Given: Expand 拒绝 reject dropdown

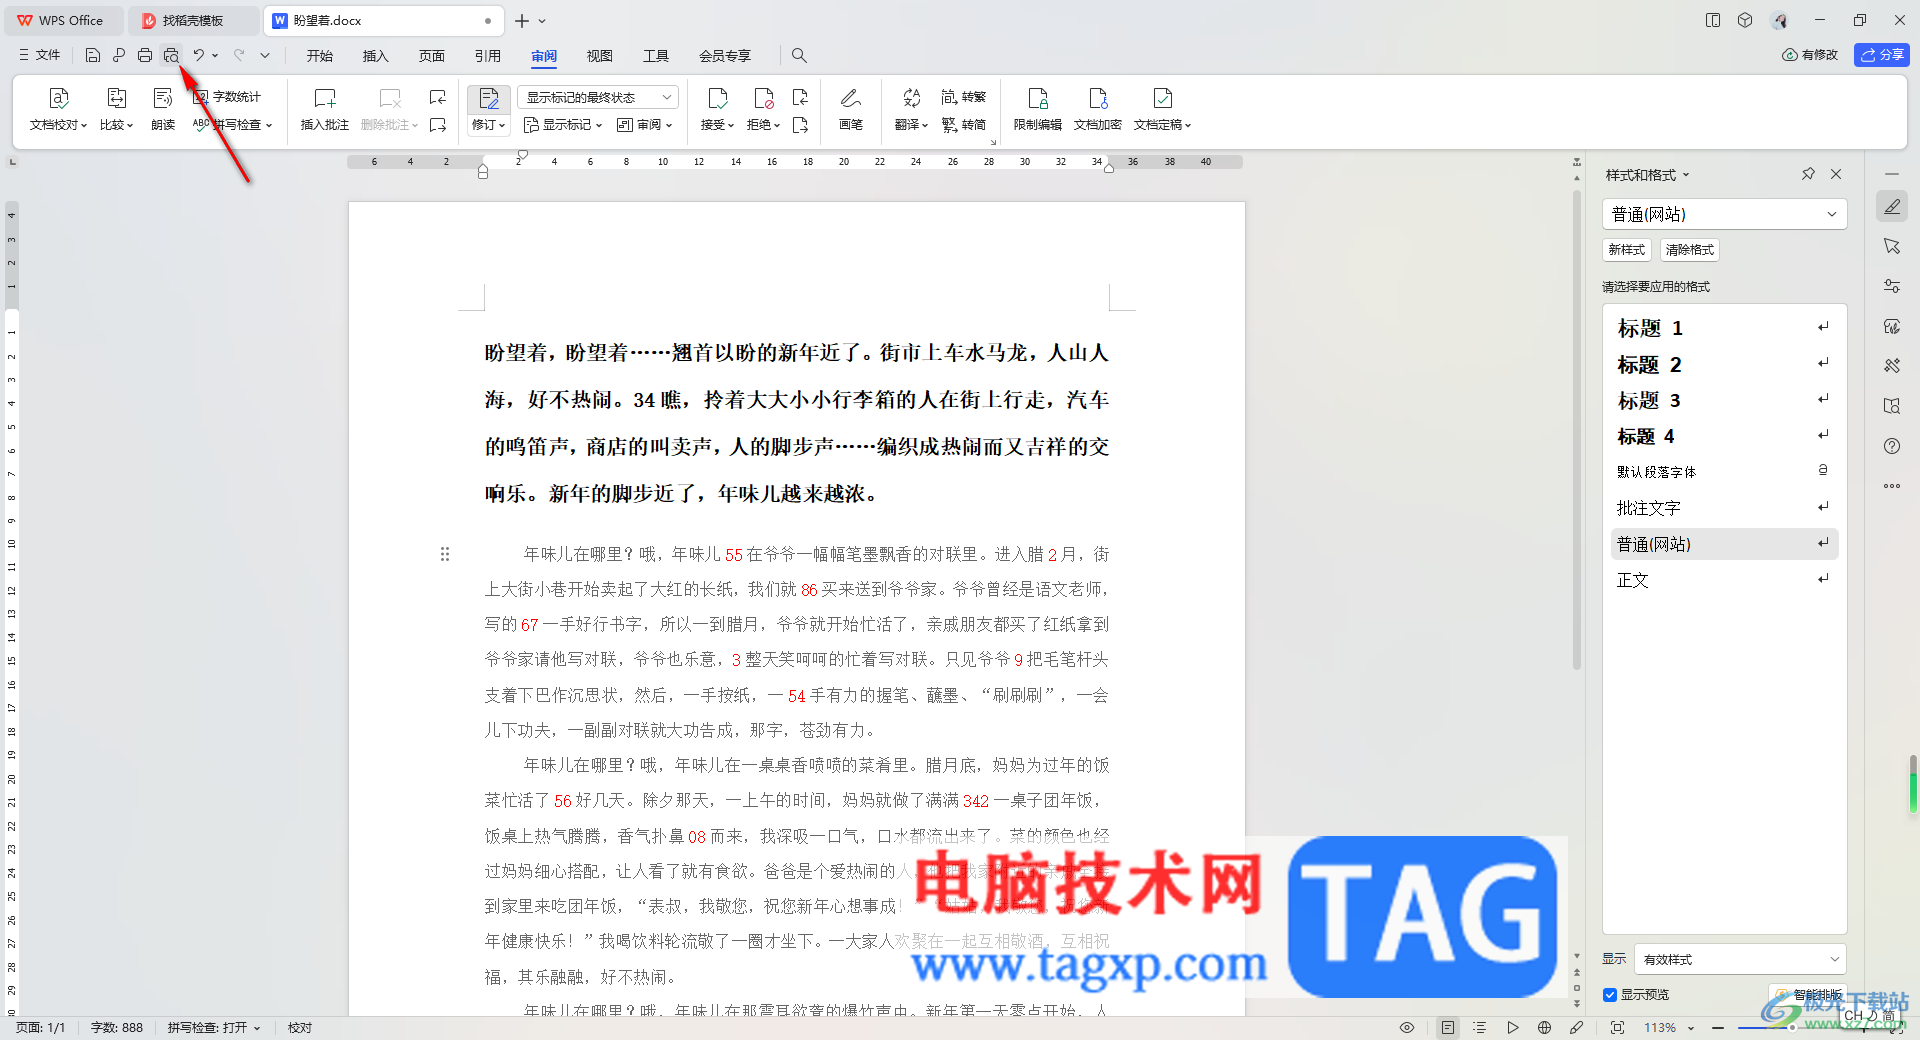Looking at the screenshot, I should coord(763,125).
